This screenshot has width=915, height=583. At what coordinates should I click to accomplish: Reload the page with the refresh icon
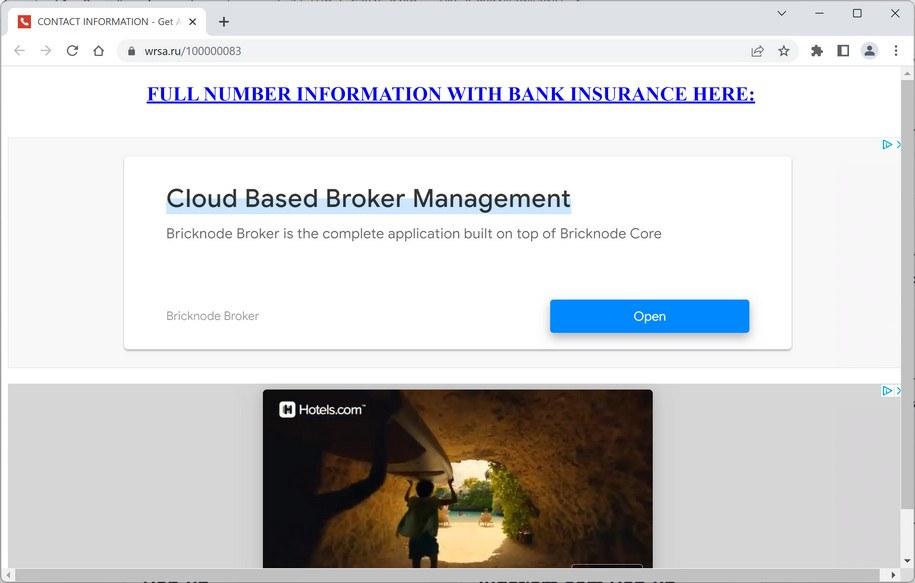72,51
